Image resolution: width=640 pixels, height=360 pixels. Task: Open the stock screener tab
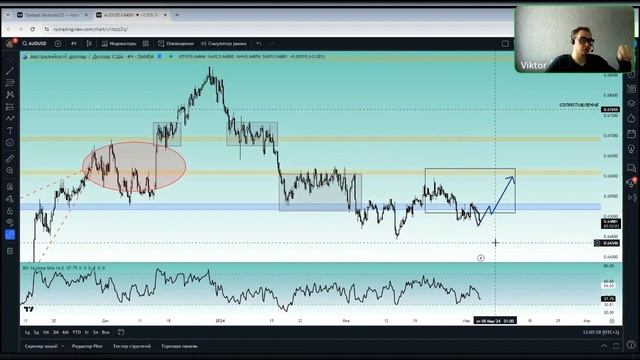(41, 346)
